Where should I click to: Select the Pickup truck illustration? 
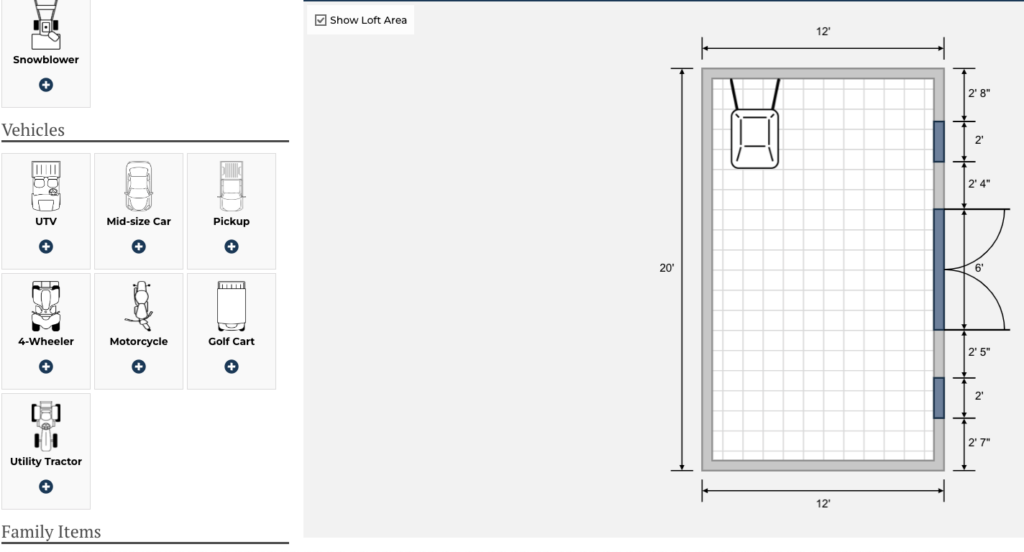coord(231,186)
